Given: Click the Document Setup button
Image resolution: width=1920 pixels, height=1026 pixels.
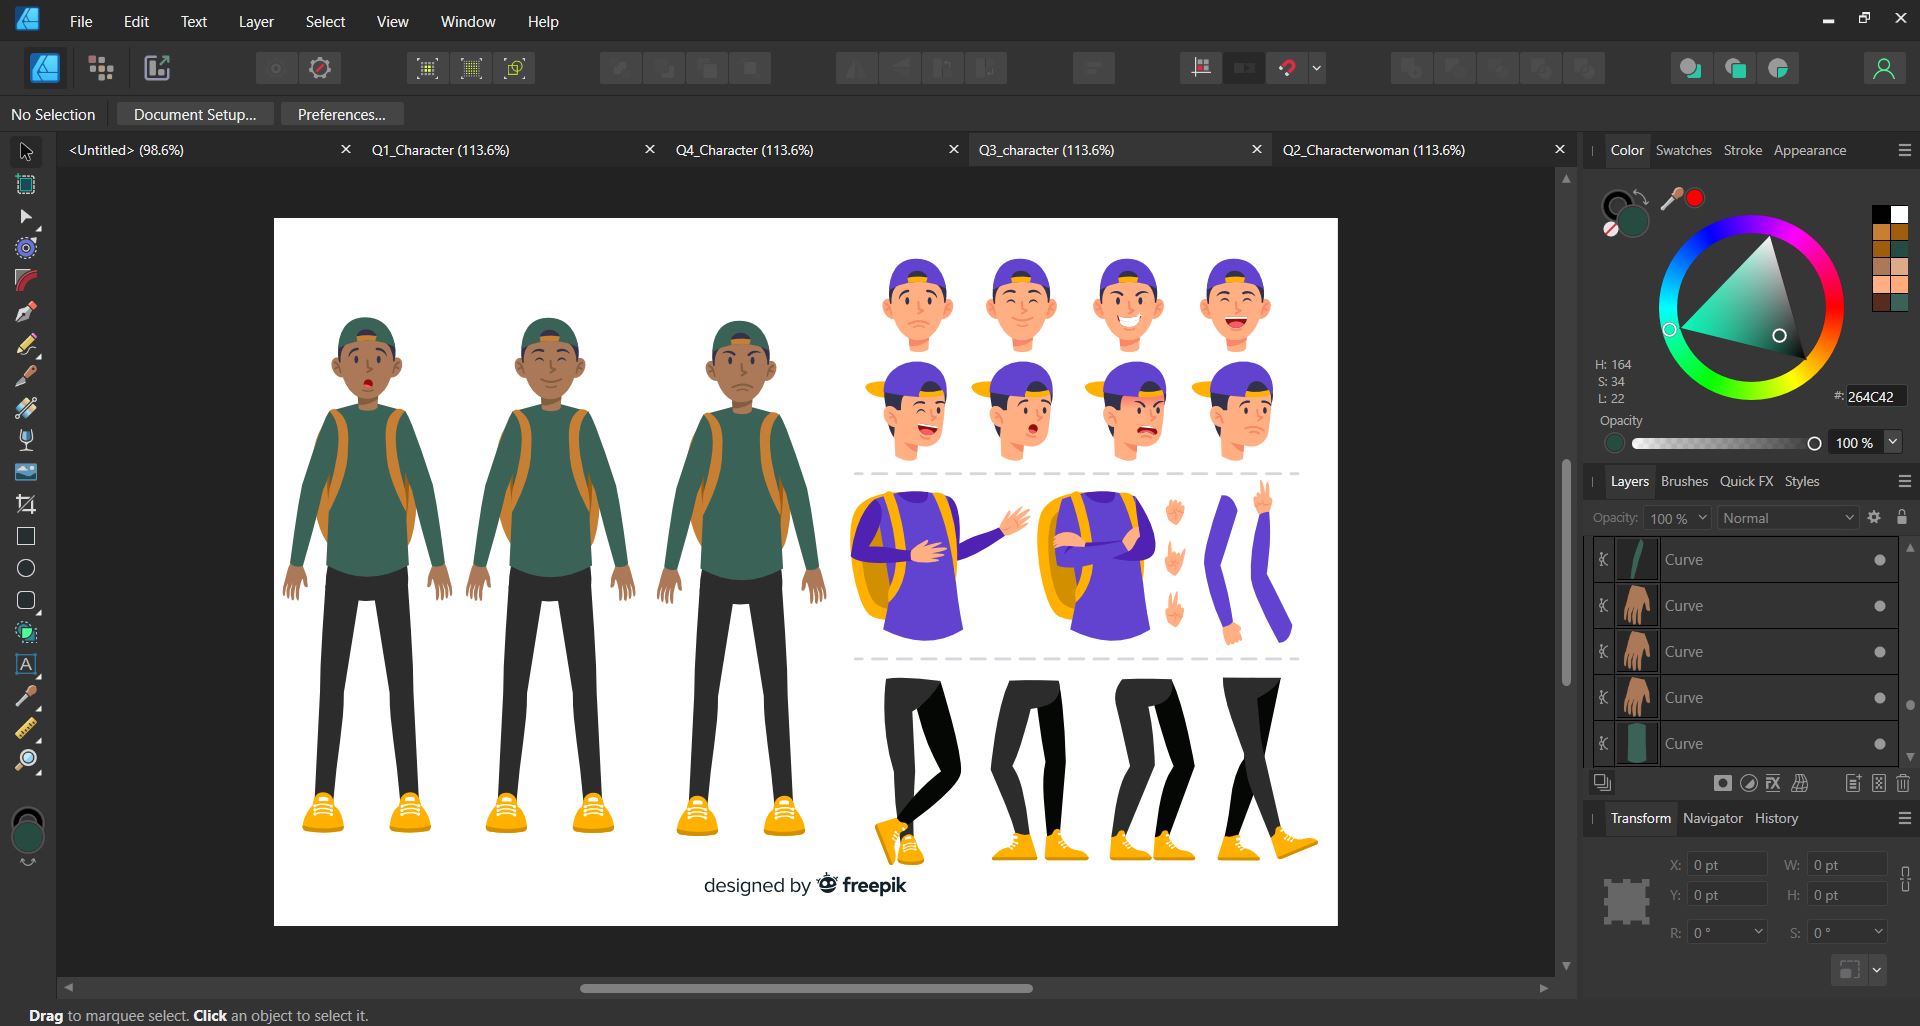Looking at the screenshot, I should point(195,114).
